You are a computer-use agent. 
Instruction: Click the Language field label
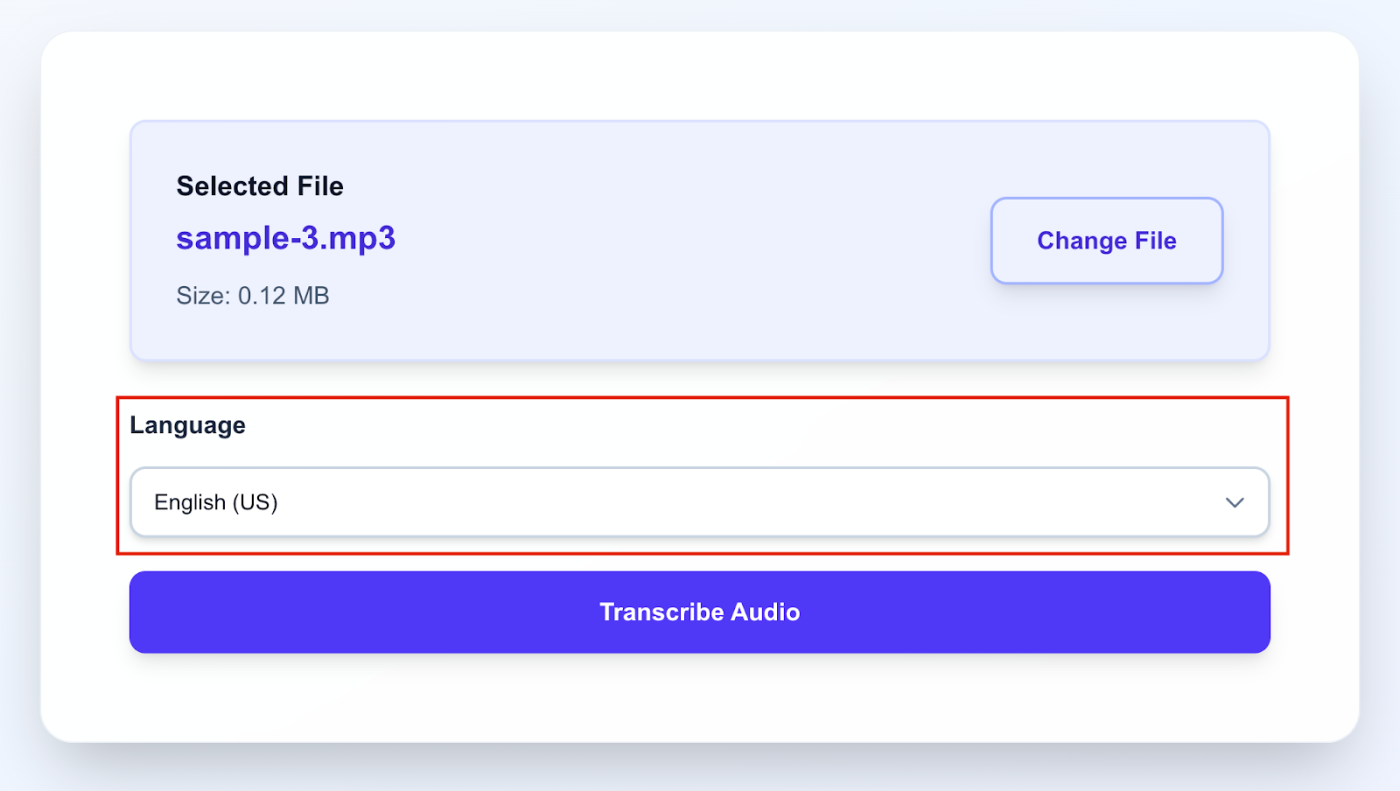click(x=187, y=425)
